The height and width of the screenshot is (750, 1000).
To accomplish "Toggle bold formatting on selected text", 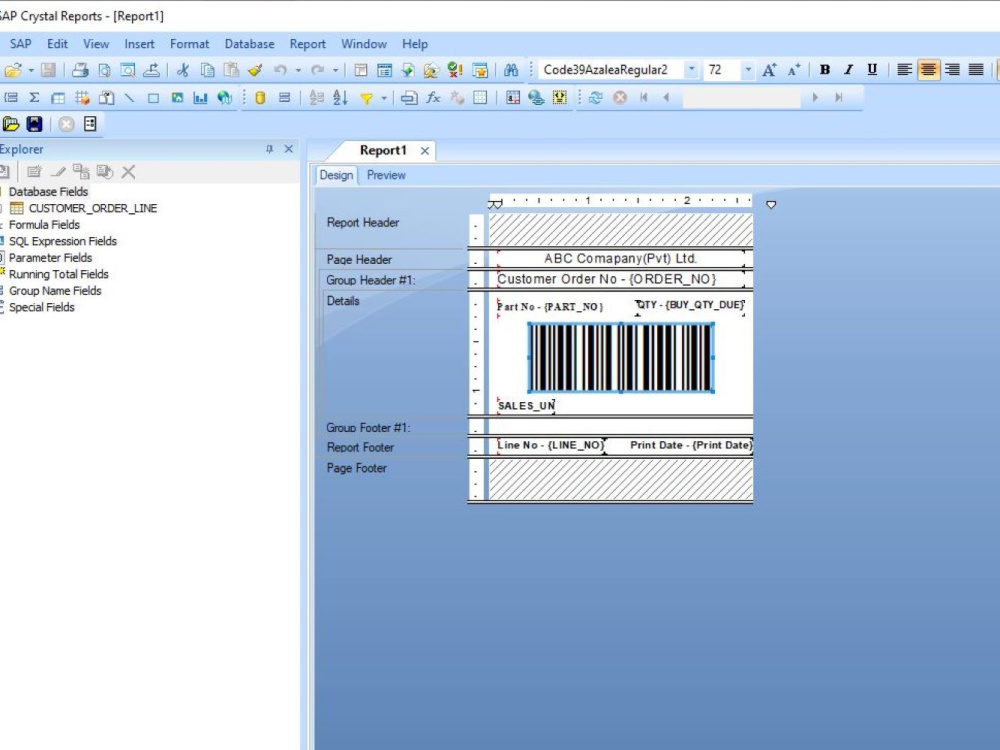I will point(824,70).
